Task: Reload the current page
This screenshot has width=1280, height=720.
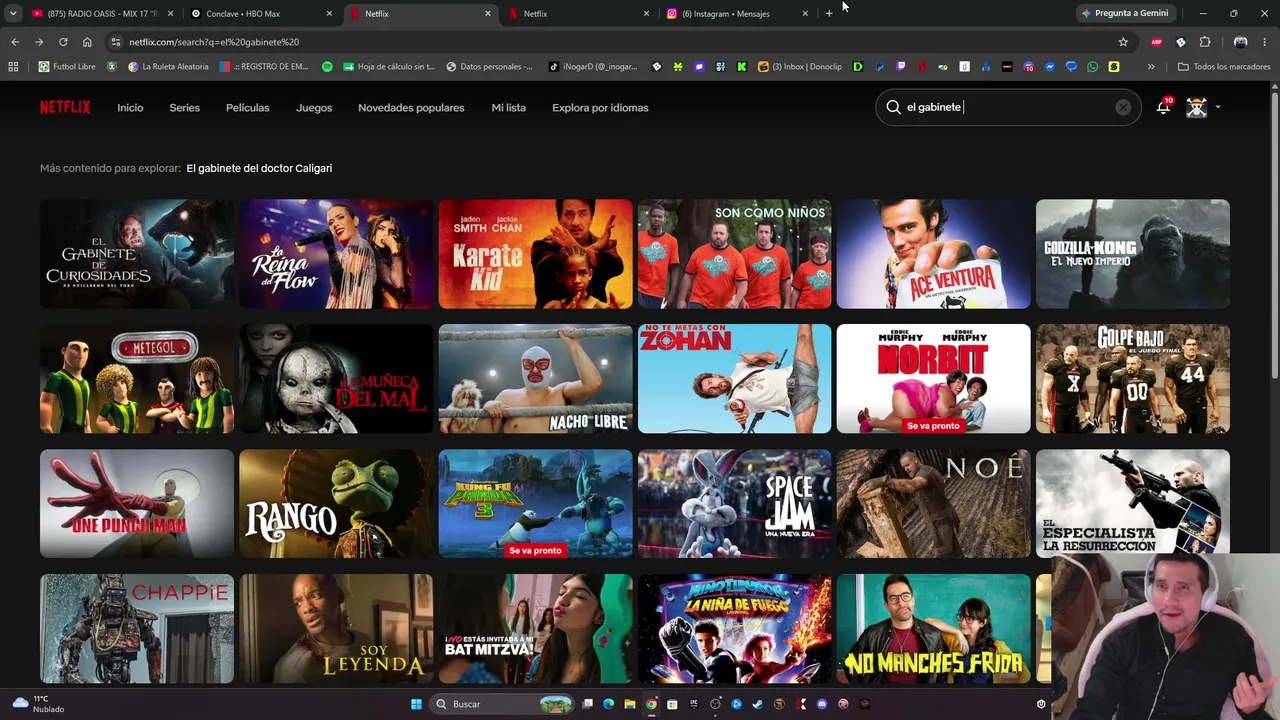Action: coord(63,42)
